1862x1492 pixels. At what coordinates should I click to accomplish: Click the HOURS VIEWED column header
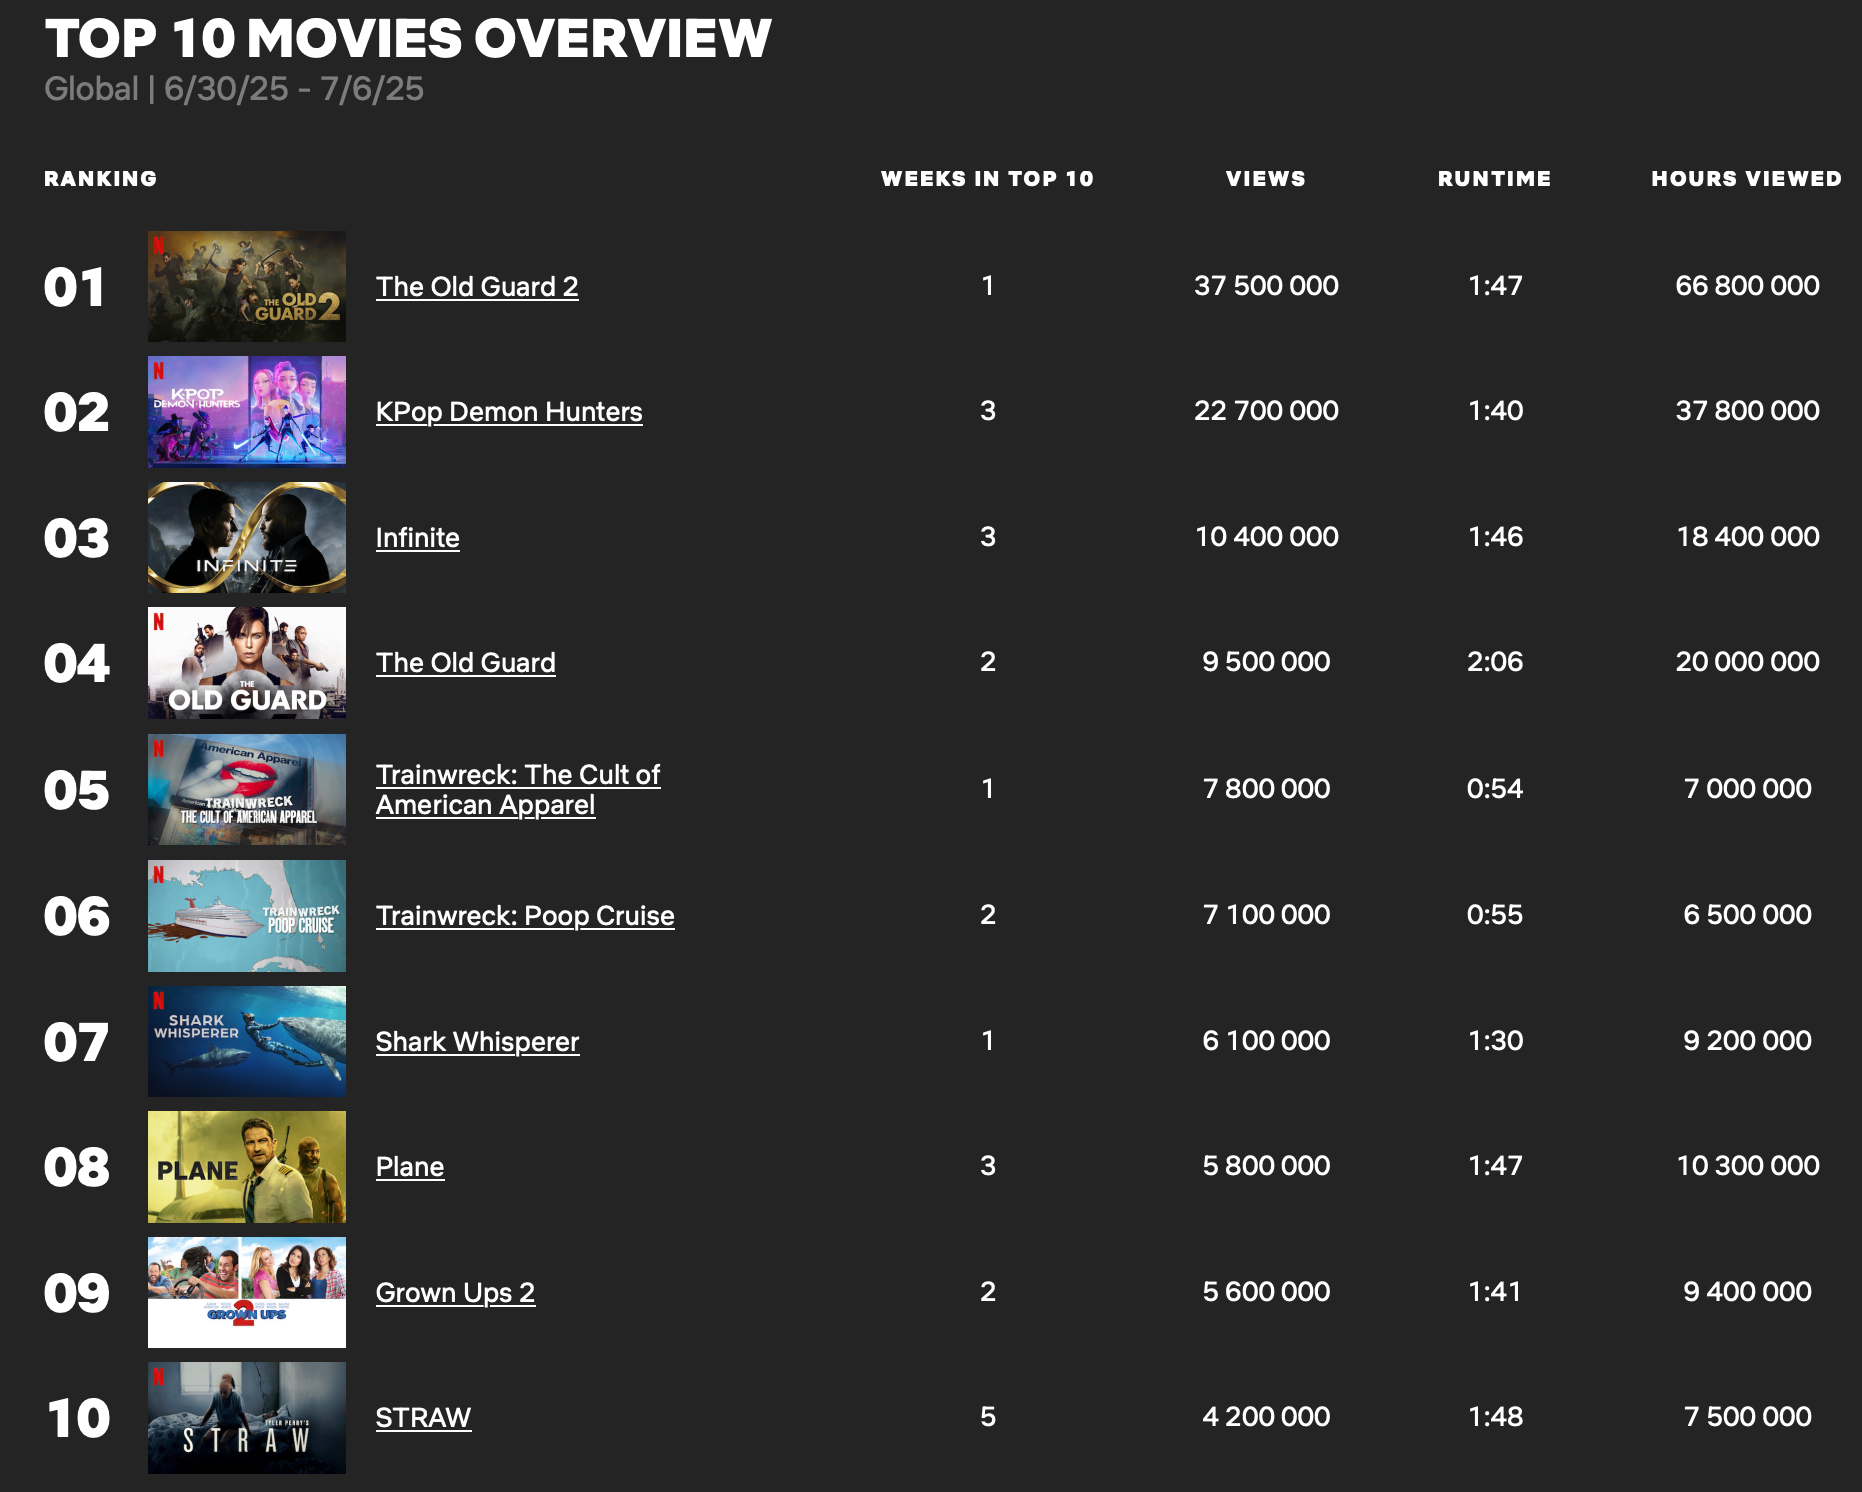1747,179
